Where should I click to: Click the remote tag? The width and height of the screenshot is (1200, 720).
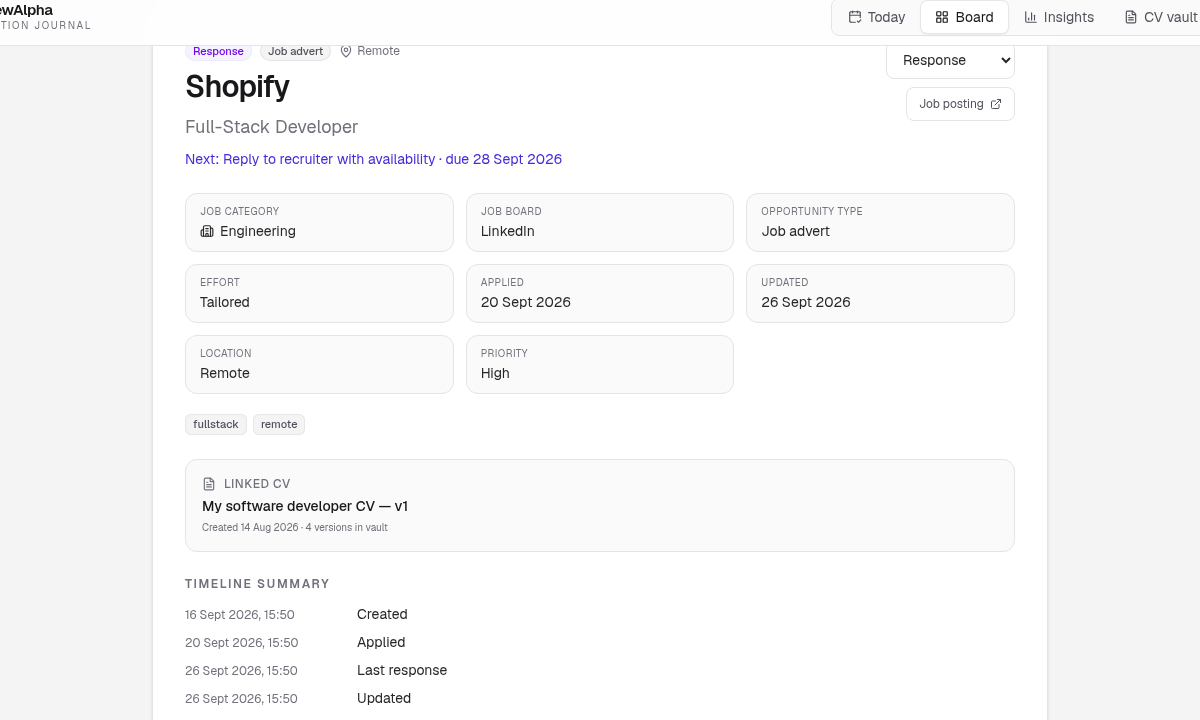pyautogui.click(x=279, y=424)
